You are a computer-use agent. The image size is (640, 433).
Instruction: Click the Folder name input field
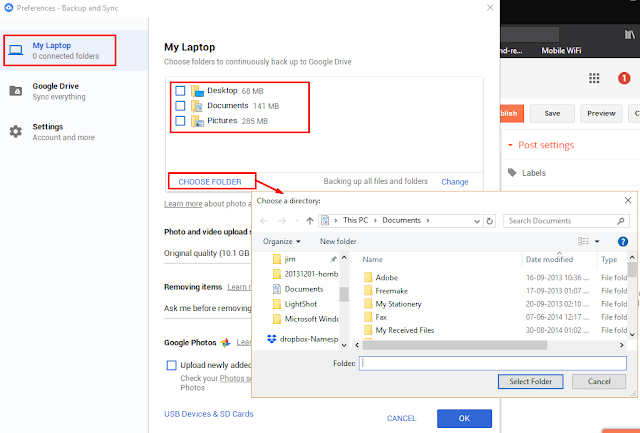493,363
